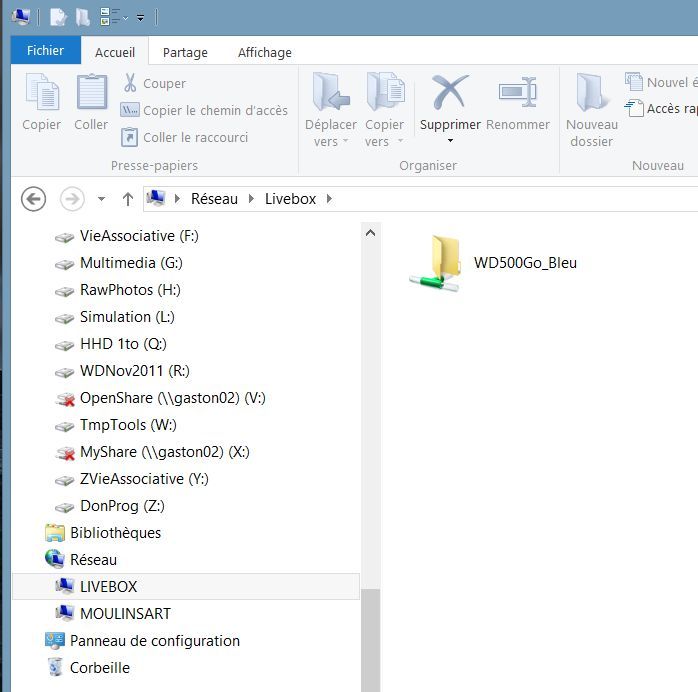Open the Fichier menu

click(45, 51)
